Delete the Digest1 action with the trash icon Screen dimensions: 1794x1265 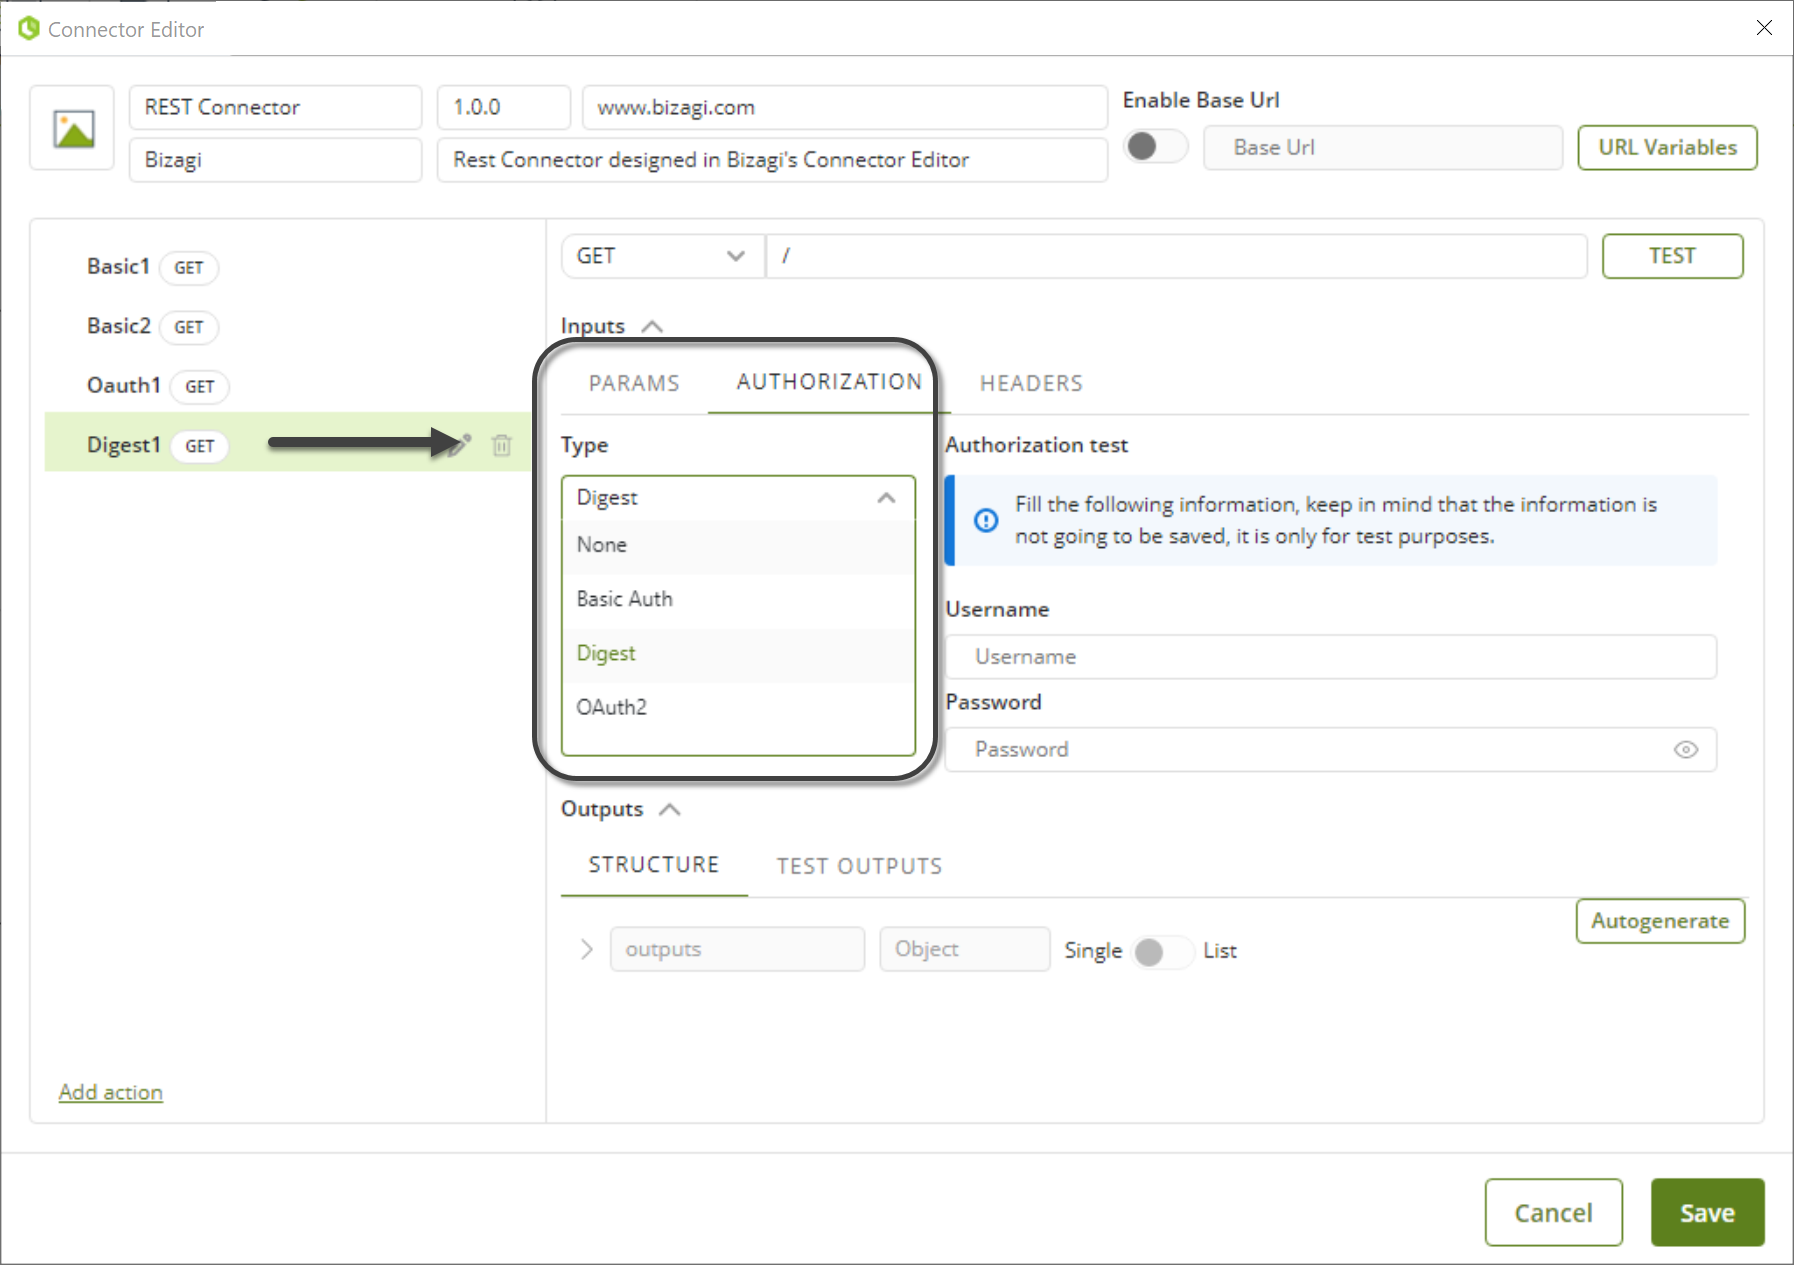502,445
